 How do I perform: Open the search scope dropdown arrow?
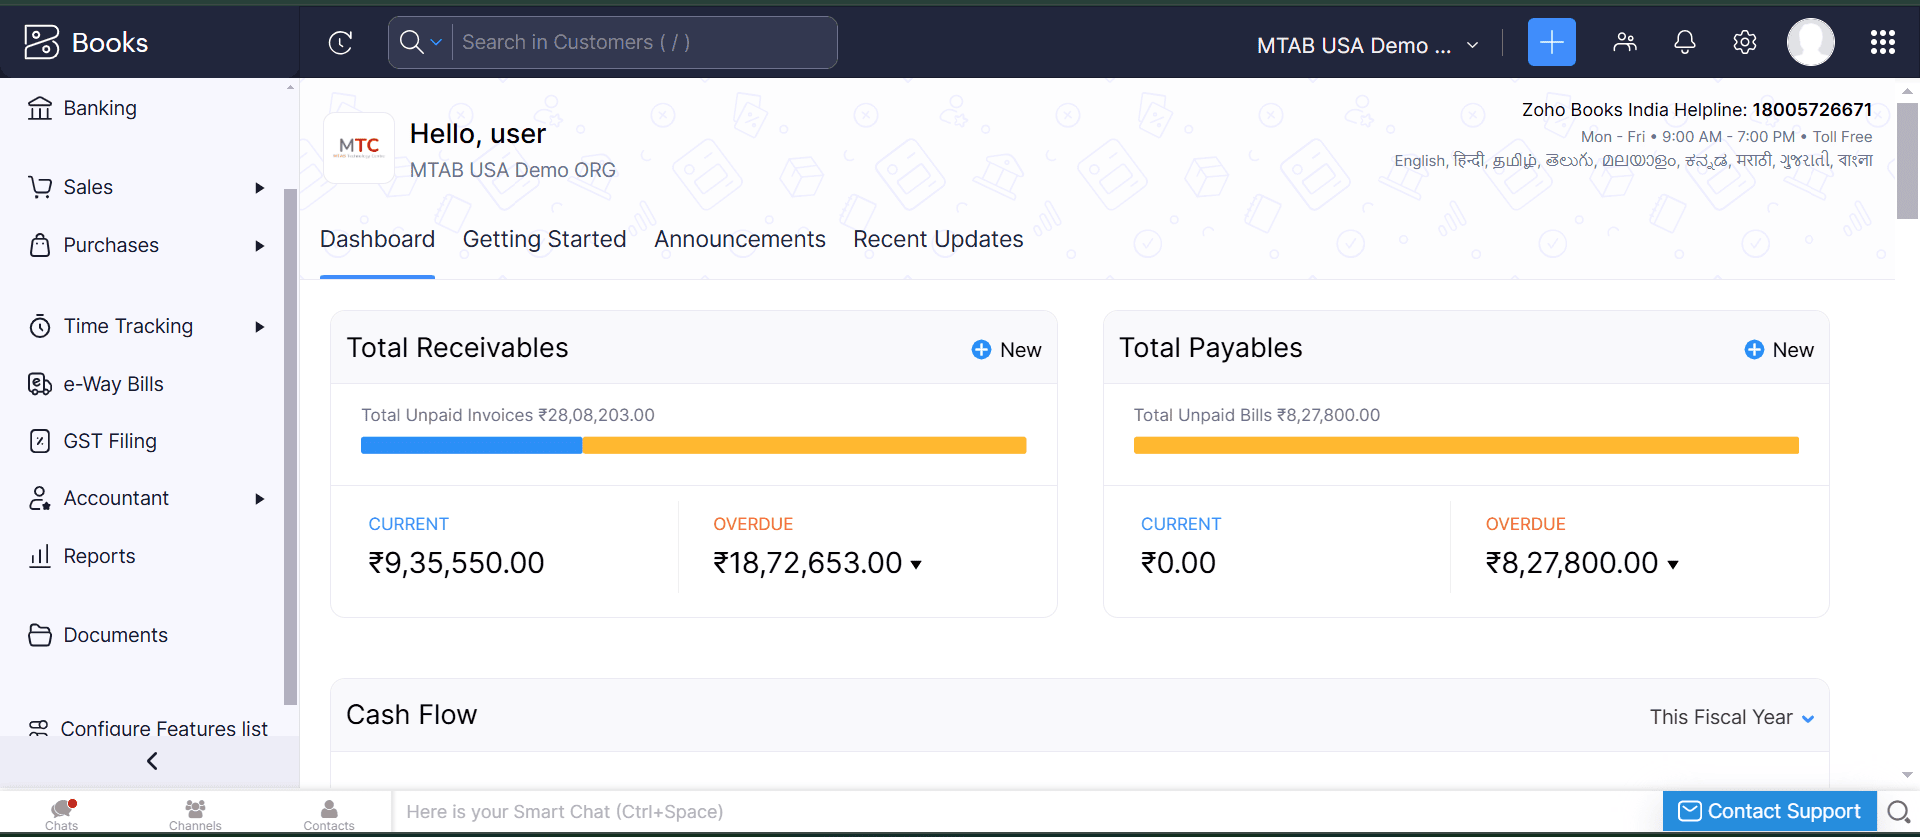[436, 42]
